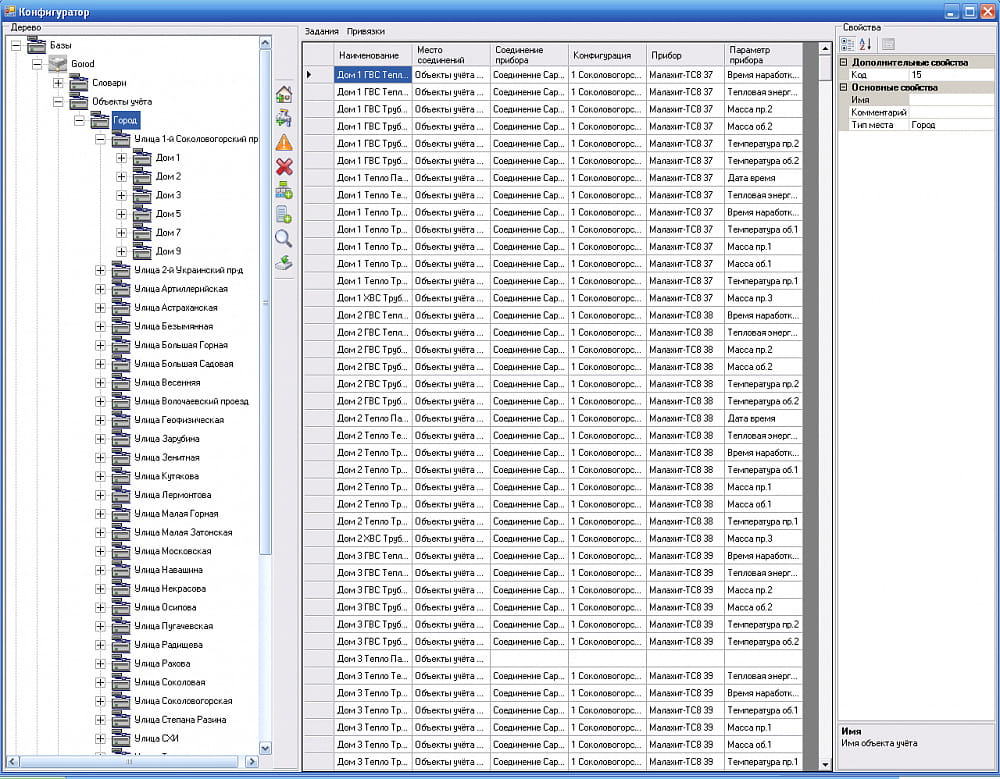1000x779 pixels.
Task: Click the red X delete icon
Action: [x=284, y=166]
